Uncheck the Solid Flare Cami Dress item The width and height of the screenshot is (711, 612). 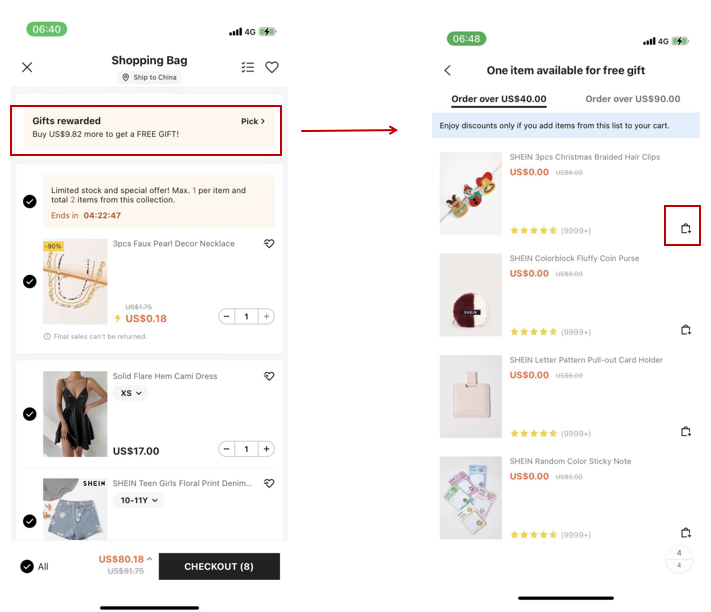[30, 414]
